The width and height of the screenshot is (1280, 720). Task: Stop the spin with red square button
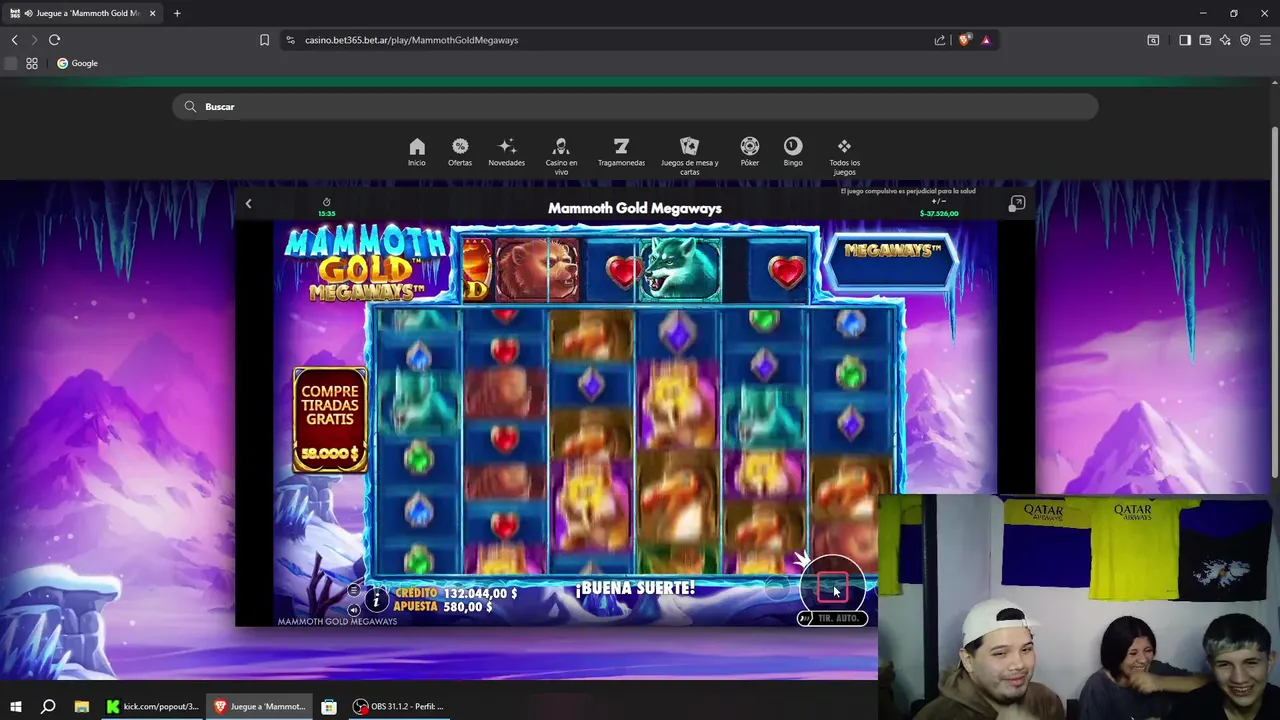(x=832, y=588)
